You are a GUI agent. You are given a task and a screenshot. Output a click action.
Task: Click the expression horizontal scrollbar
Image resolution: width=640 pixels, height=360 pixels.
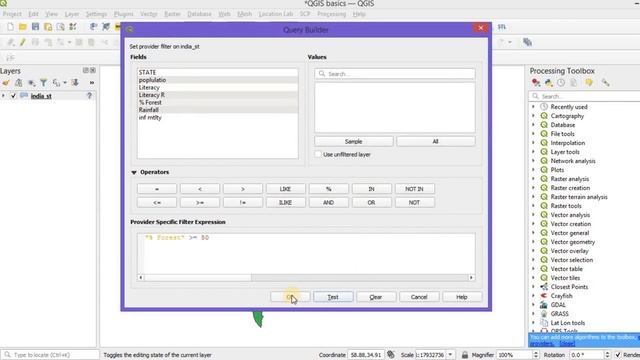pyautogui.click(x=306, y=278)
